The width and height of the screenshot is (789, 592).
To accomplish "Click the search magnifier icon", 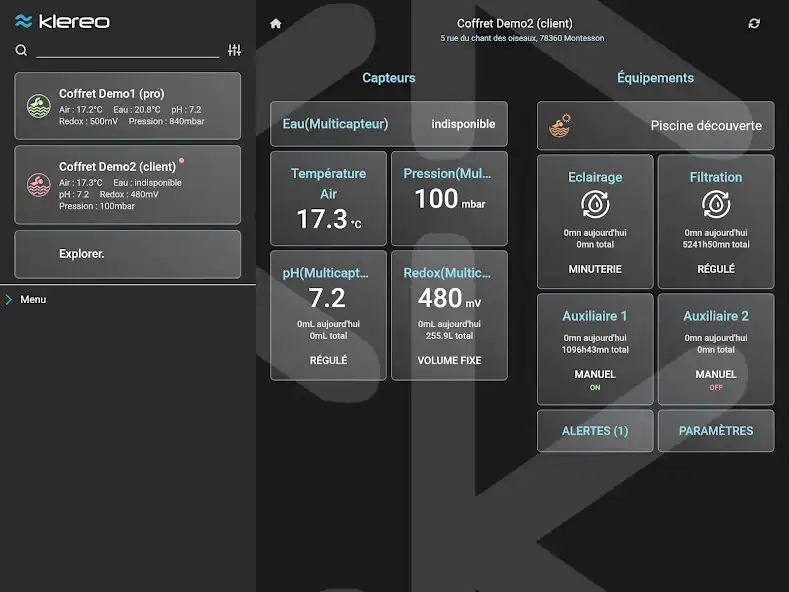I will point(21,50).
